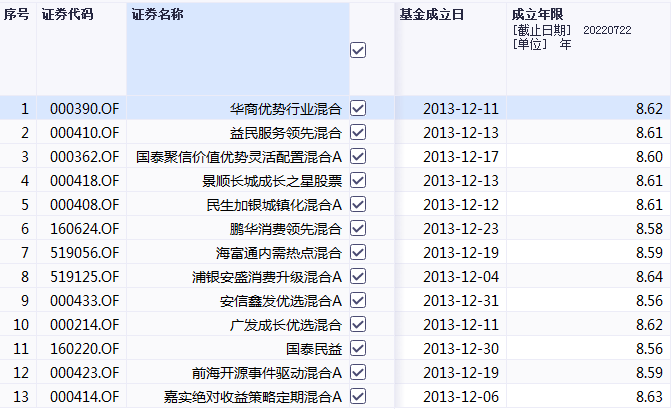Change the 单位 parameter 年
The height and width of the screenshot is (412, 671).
coord(565,44)
